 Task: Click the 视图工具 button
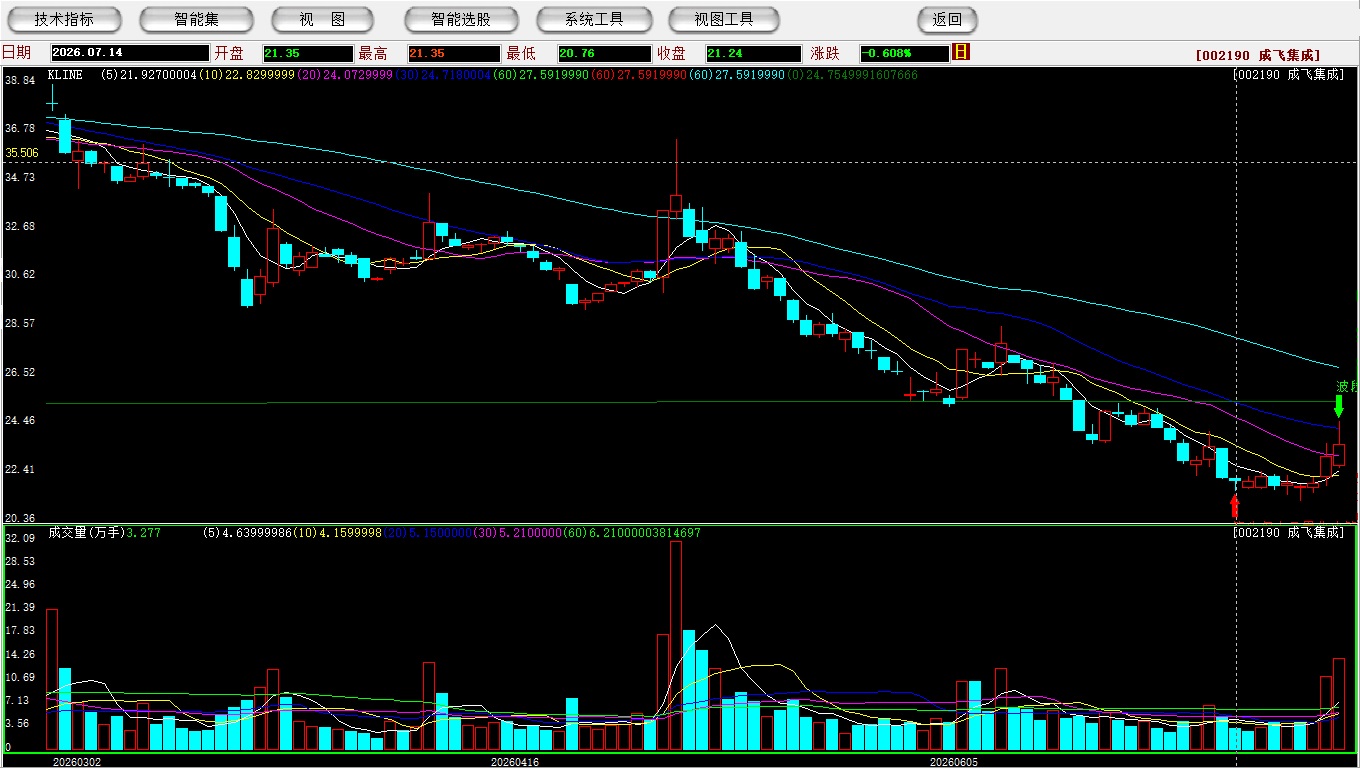pos(723,19)
